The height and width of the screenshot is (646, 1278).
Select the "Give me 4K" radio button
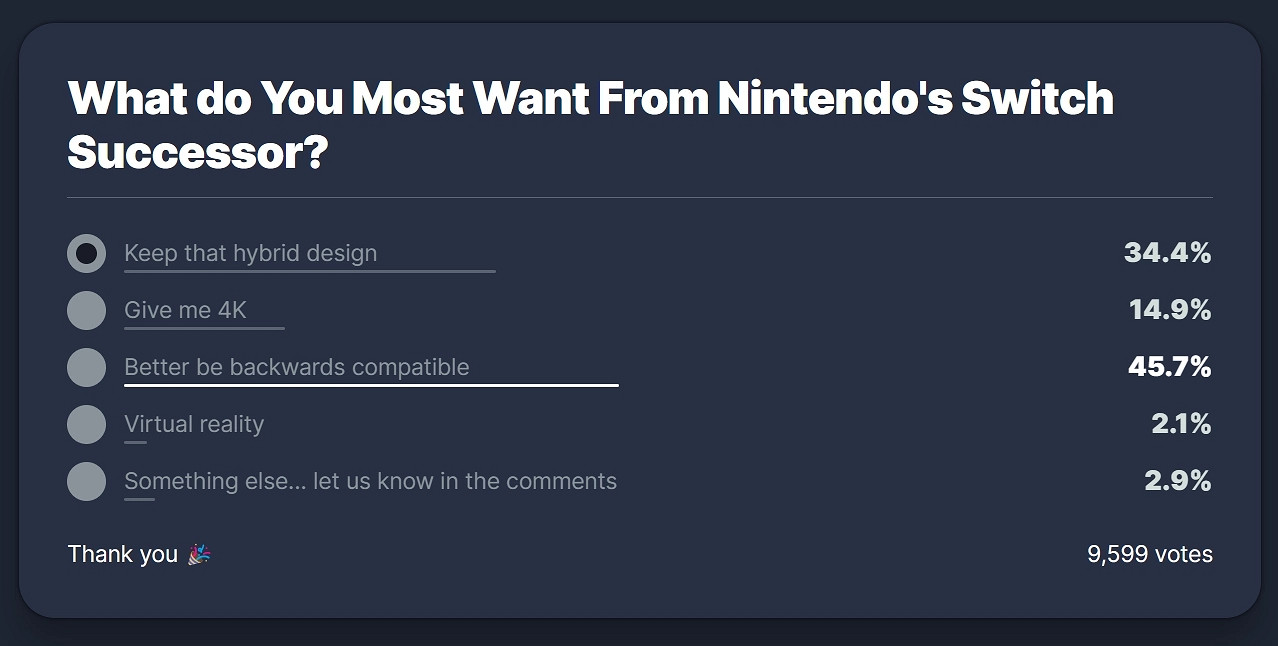pos(86,310)
